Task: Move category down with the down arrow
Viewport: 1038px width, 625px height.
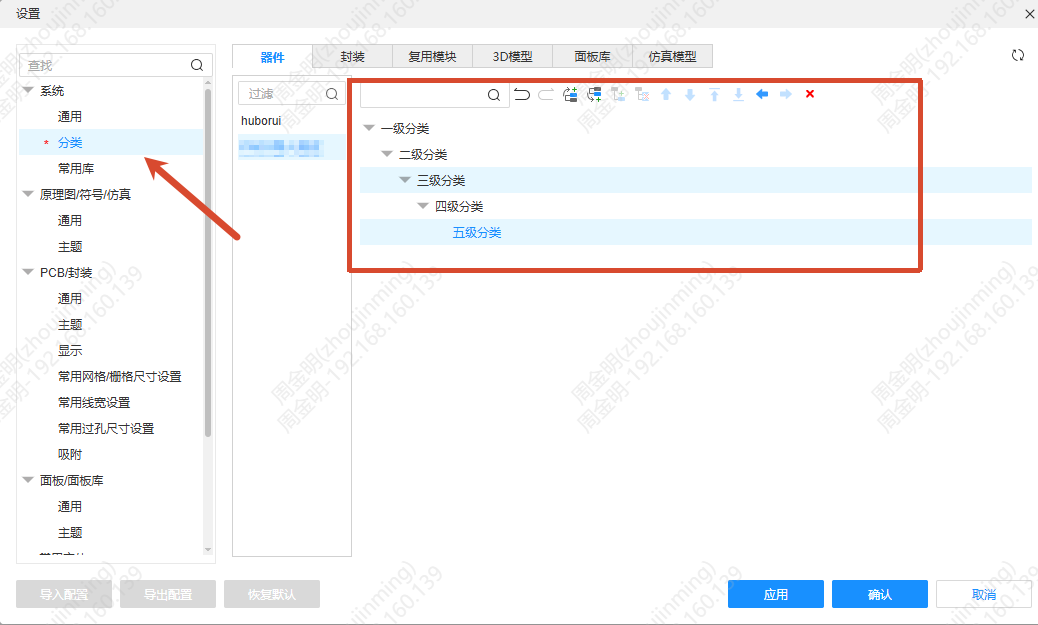Action: 690,95
